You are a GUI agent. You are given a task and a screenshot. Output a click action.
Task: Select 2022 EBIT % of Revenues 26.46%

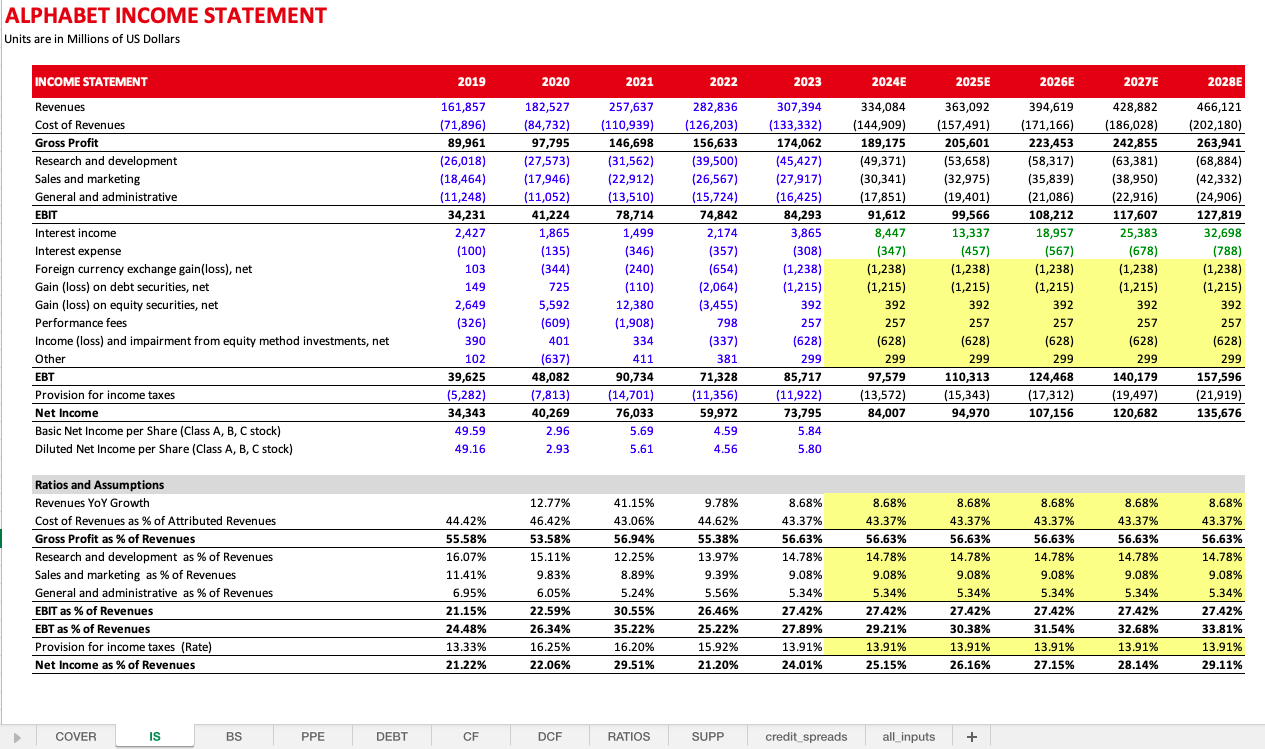pos(717,611)
